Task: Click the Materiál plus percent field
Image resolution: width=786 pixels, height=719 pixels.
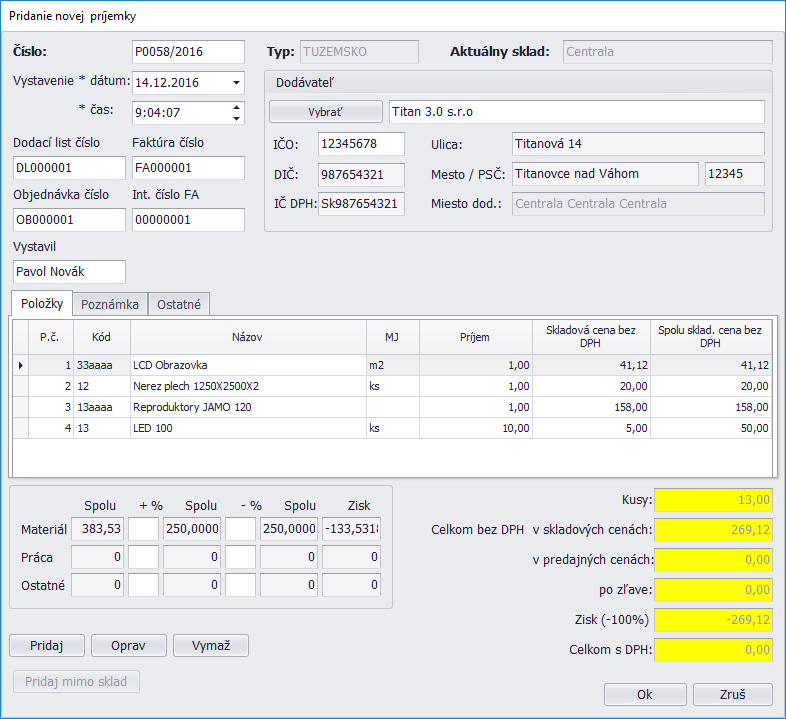Action: click(x=143, y=529)
